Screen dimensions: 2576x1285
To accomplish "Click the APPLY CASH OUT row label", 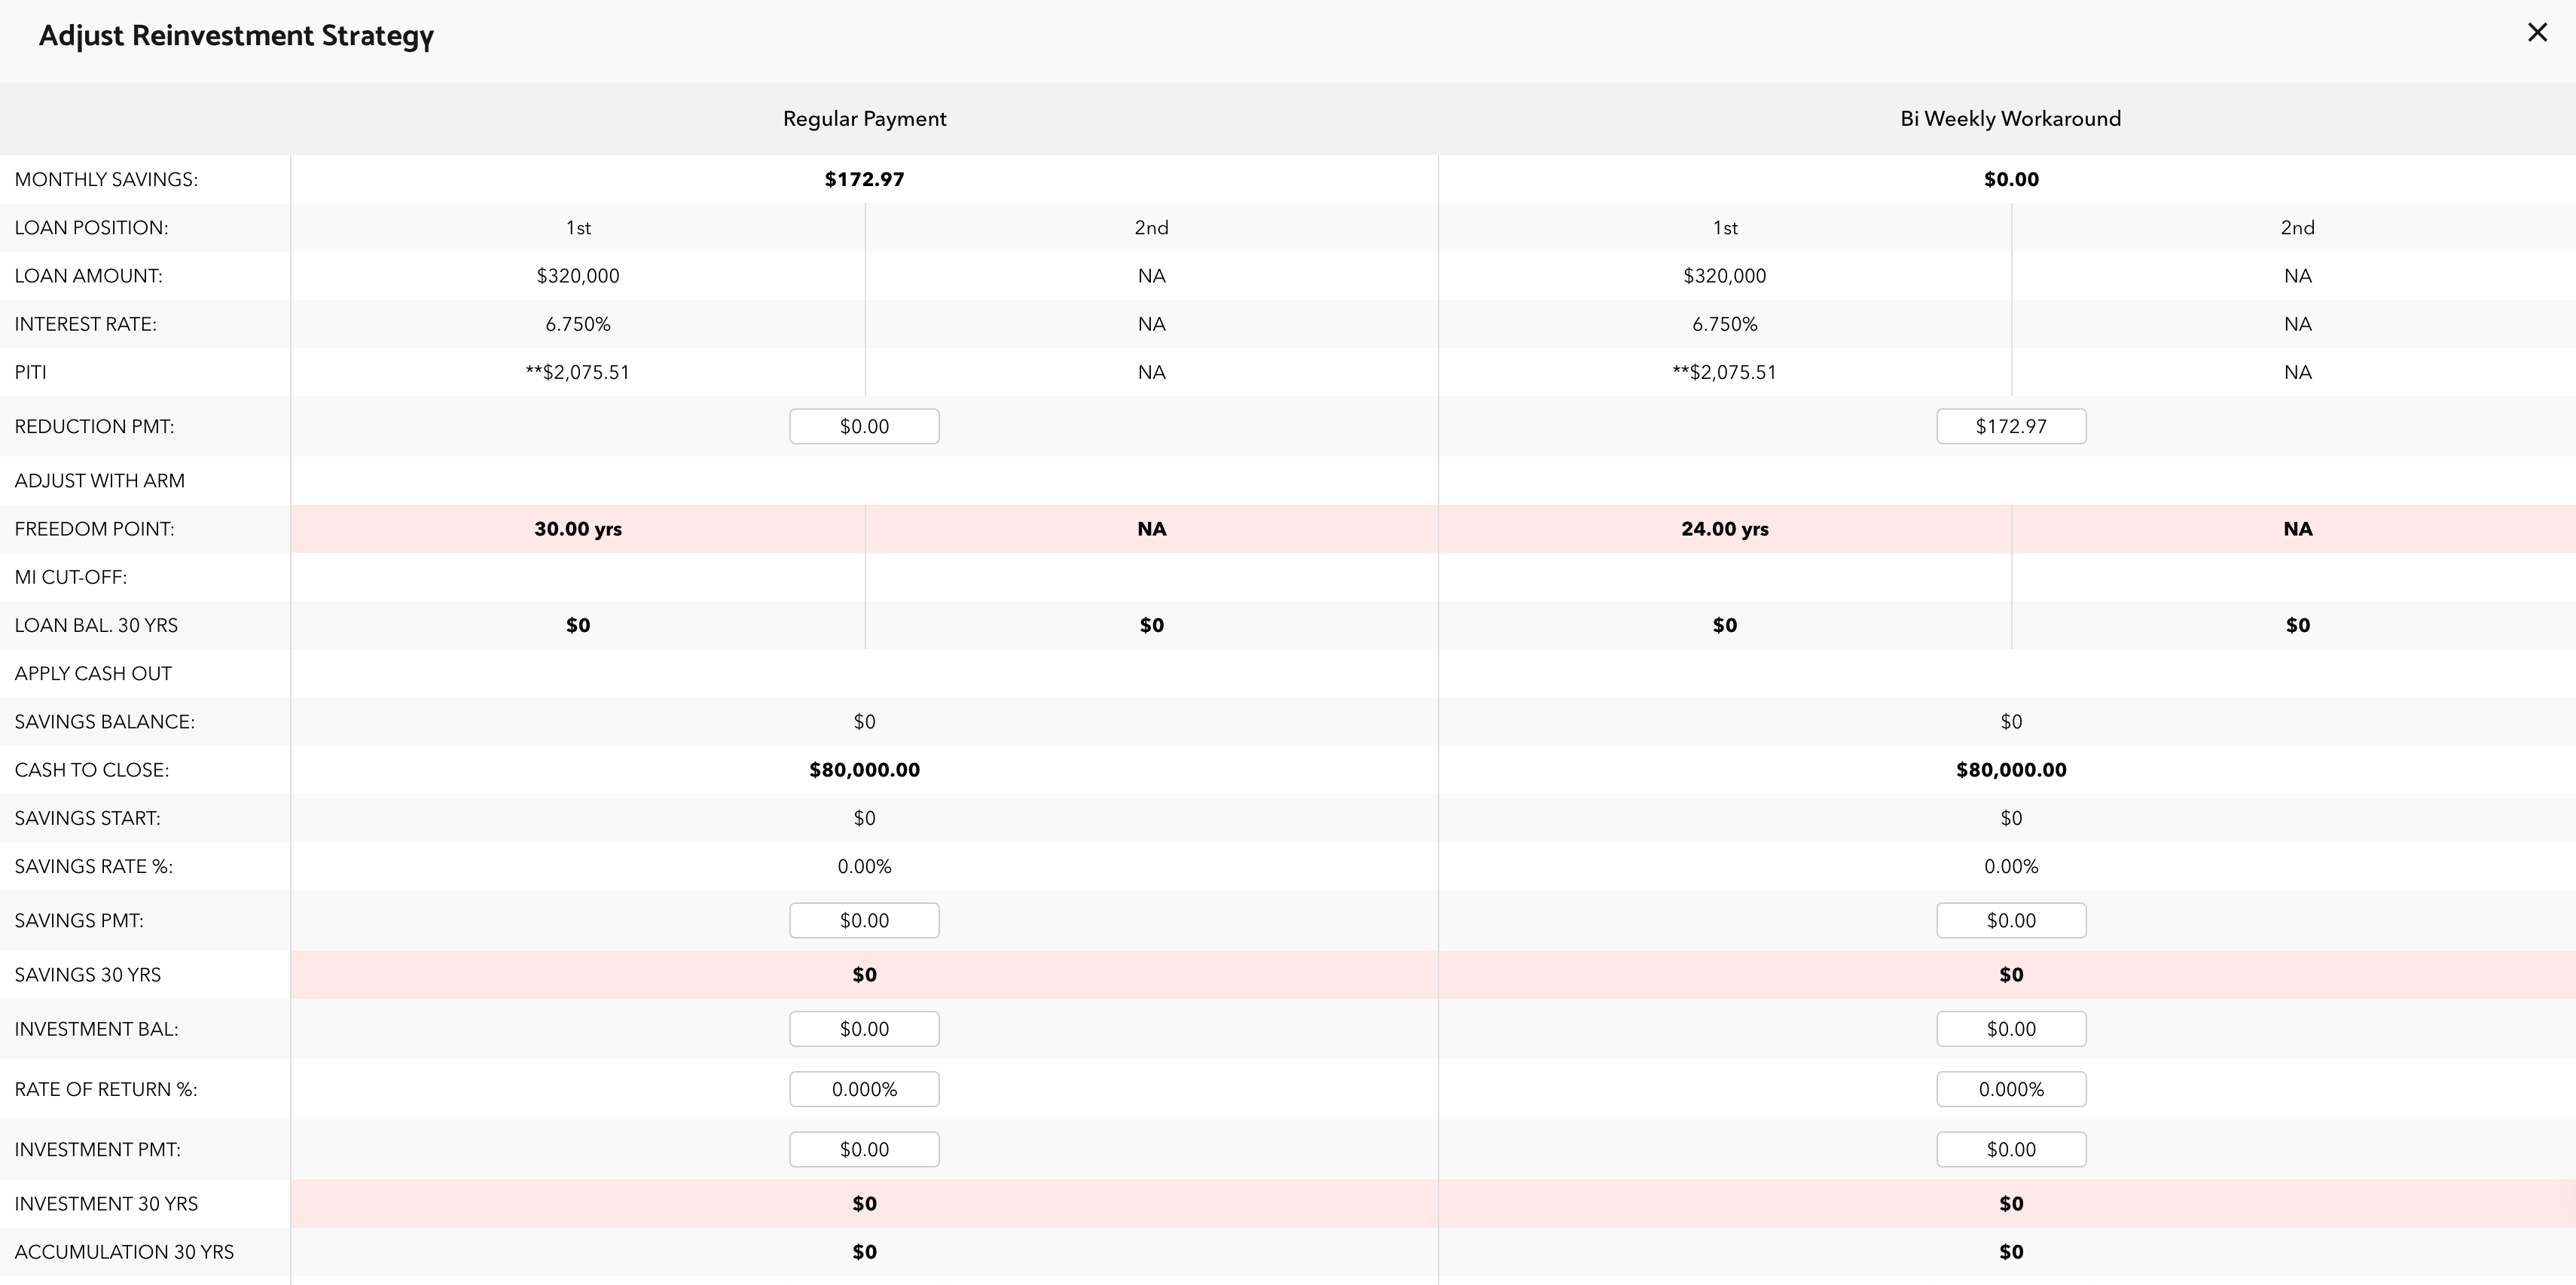I will [x=93, y=674].
